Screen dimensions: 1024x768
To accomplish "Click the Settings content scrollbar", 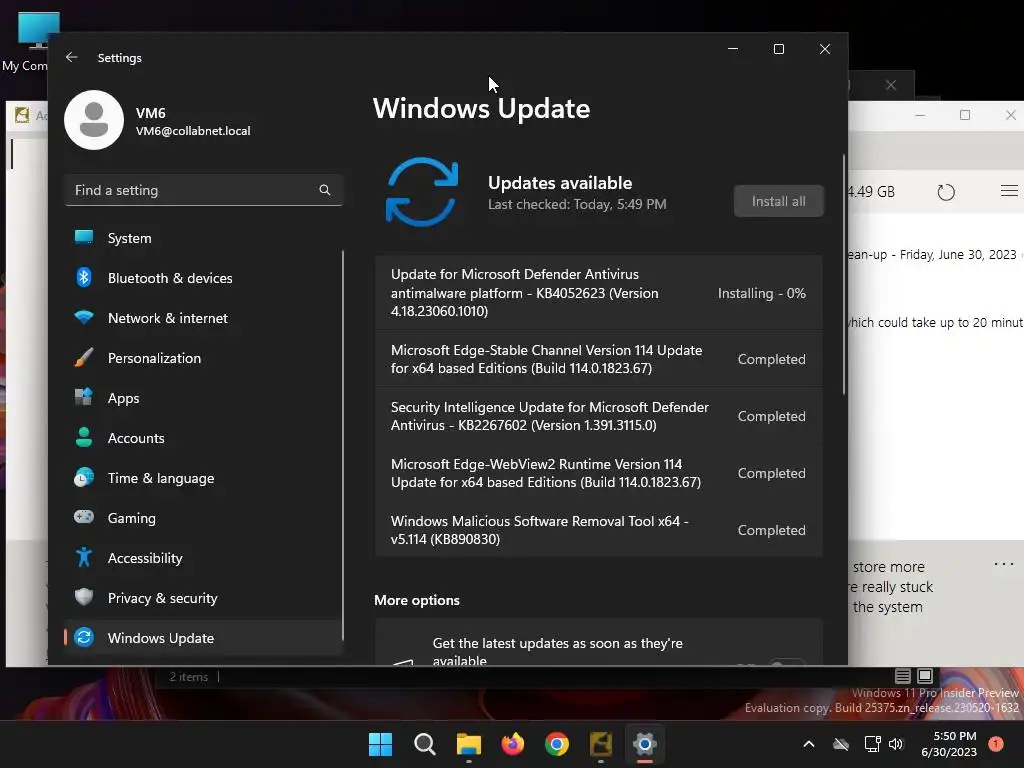I will (844, 274).
